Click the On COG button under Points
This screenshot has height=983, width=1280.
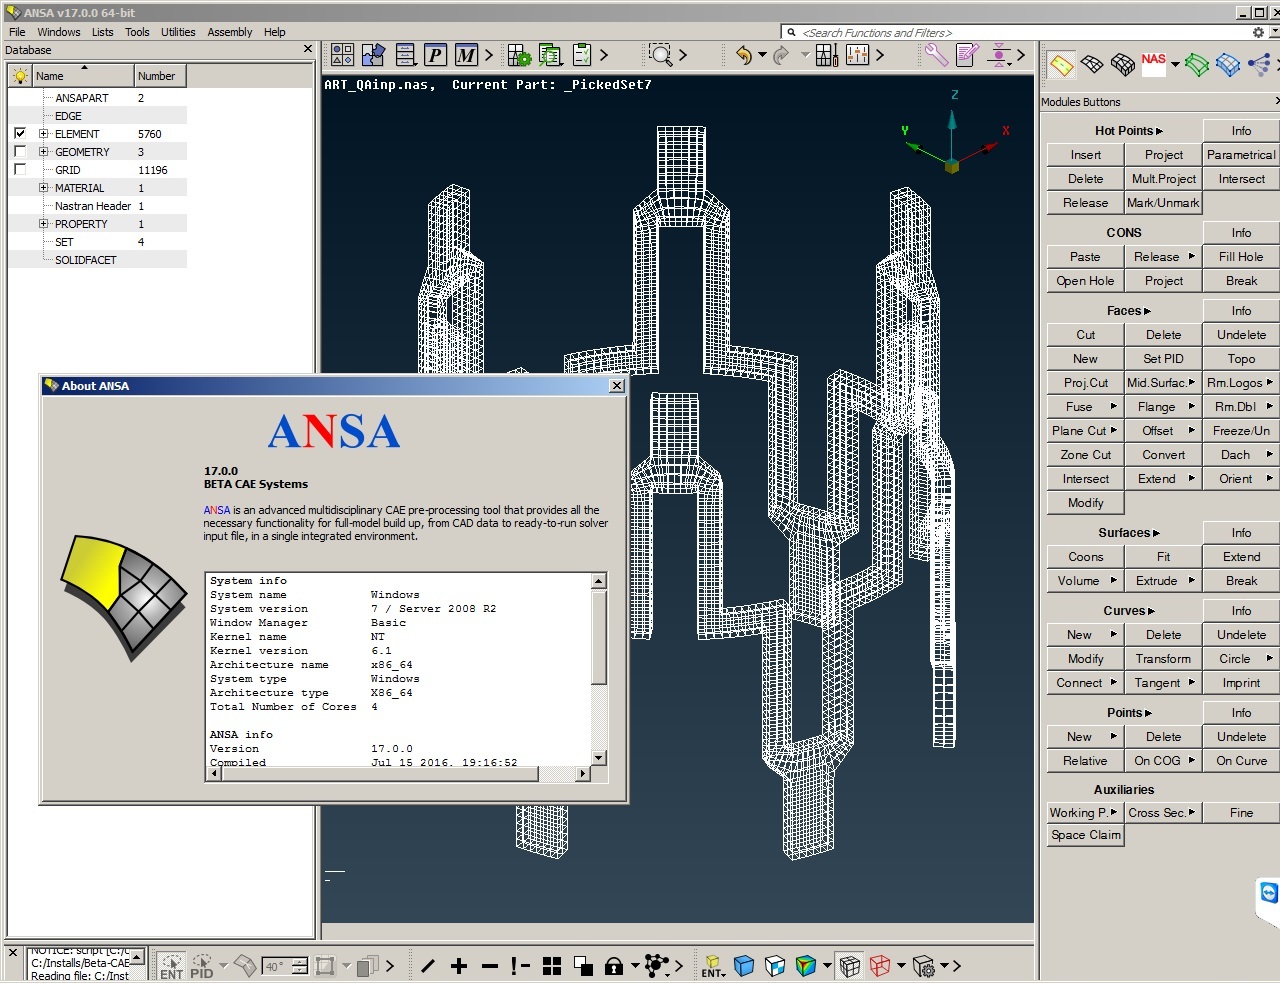pyautogui.click(x=1163, y=761)
